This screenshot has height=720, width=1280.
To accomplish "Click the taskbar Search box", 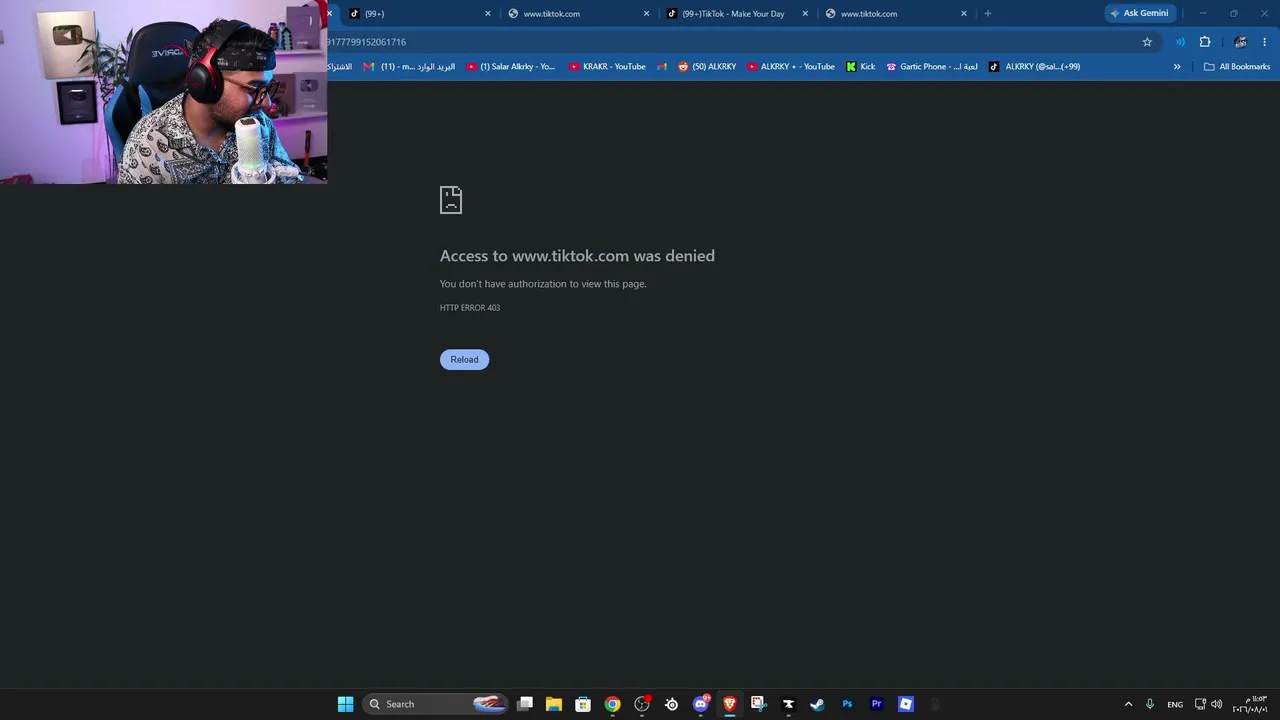I will (434, 704).
